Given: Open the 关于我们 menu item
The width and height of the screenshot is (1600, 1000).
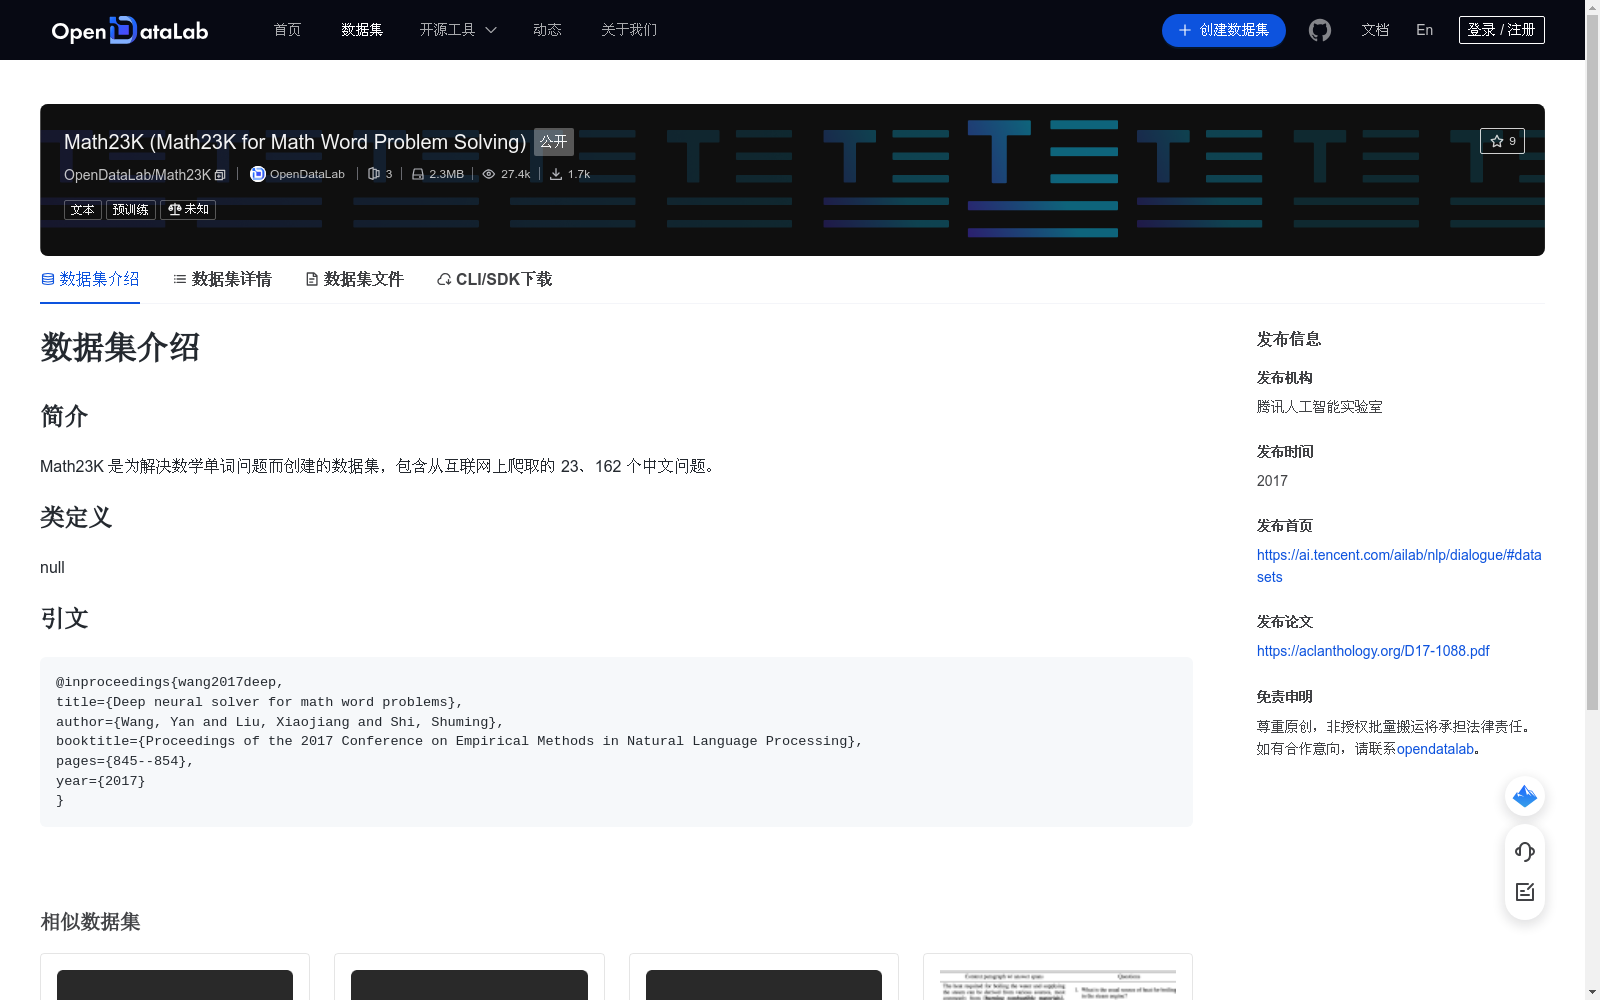Looking at the screenshot, I should pos(628,30).
